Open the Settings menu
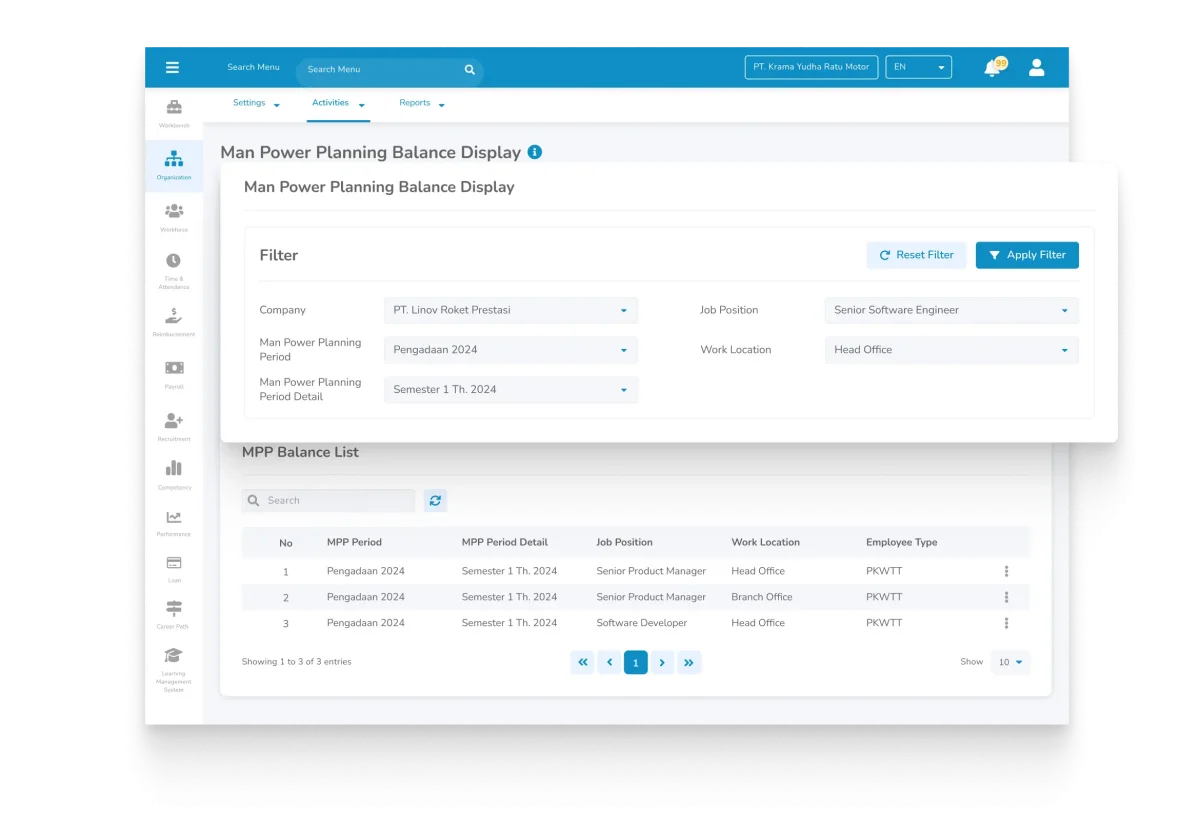The height and width of the screenshot is (821, 1200). pyautogui.click(x=256, y=103)
